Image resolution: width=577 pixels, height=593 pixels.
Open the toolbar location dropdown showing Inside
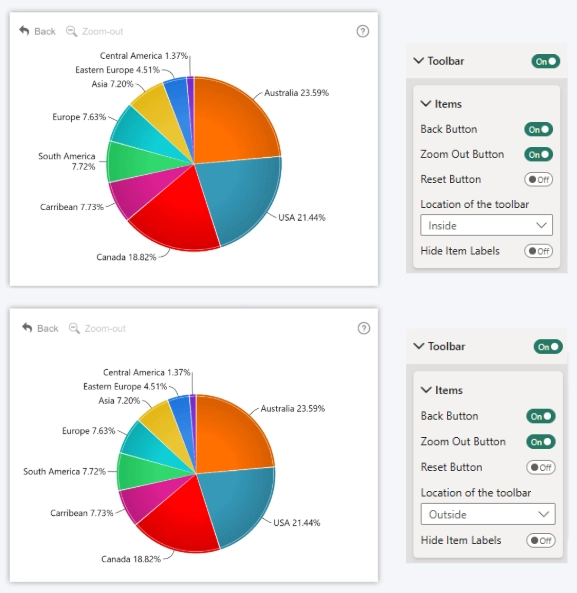click(486, 225)
